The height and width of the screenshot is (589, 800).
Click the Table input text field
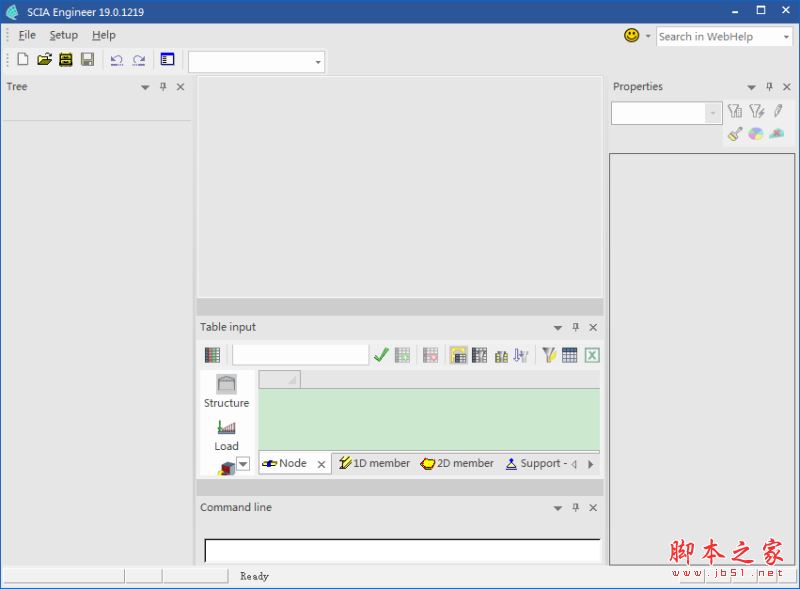[x=300, y=355]
